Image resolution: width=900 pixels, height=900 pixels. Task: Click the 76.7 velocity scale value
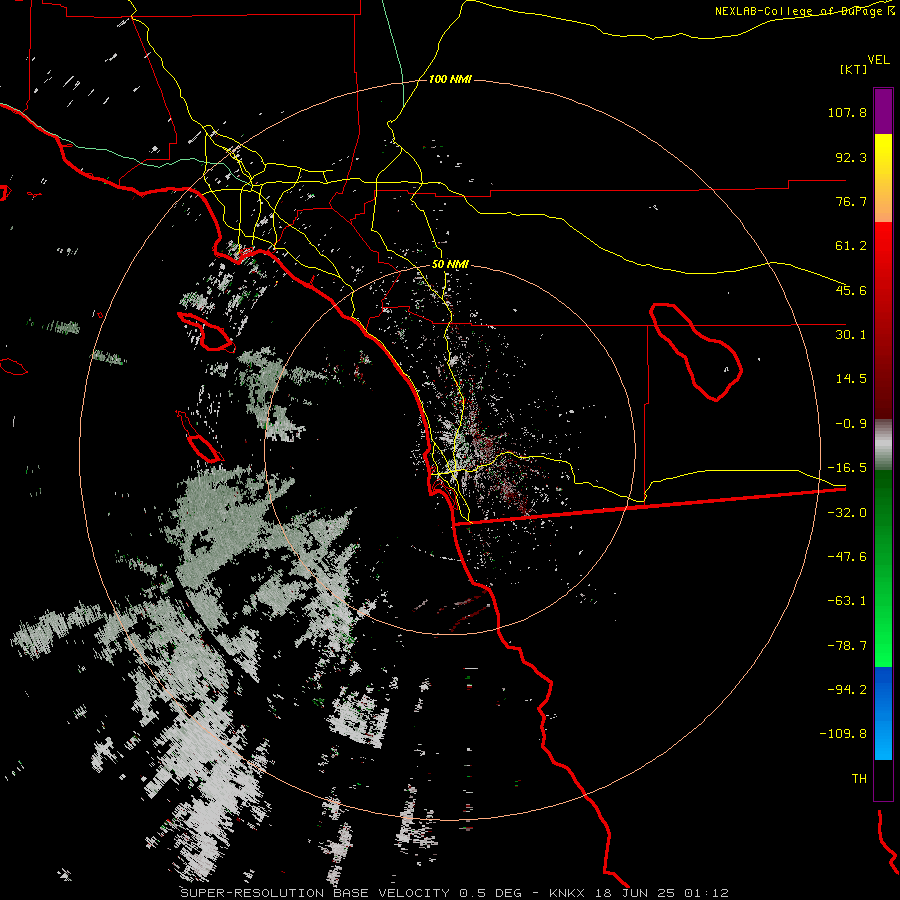tap(851, 201)
